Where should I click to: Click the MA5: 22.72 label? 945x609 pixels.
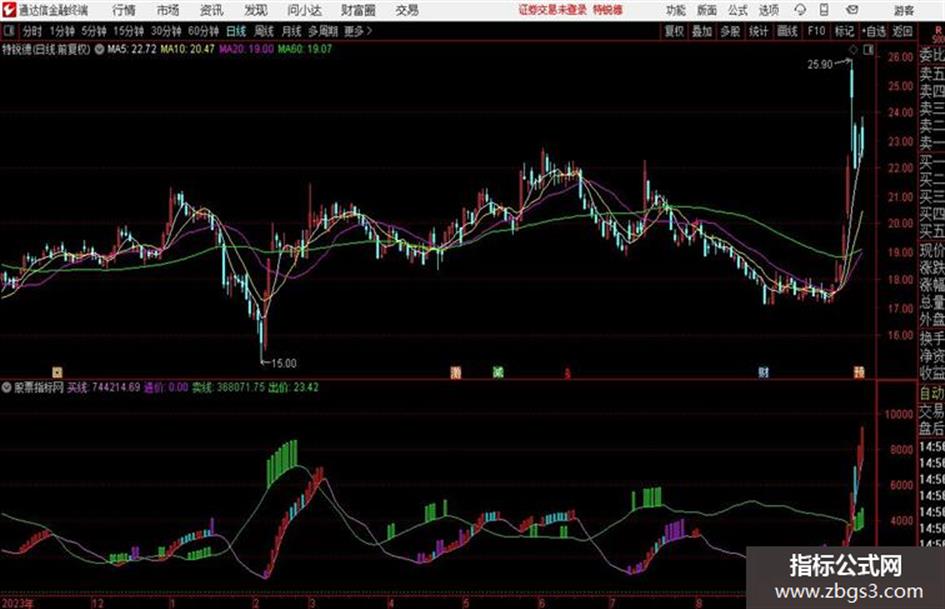131,49
